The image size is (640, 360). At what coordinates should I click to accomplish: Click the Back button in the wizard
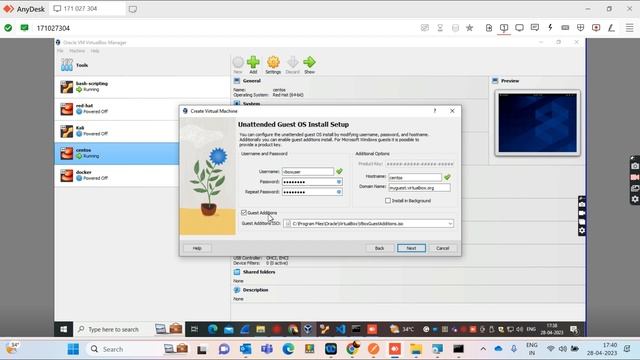379,248
